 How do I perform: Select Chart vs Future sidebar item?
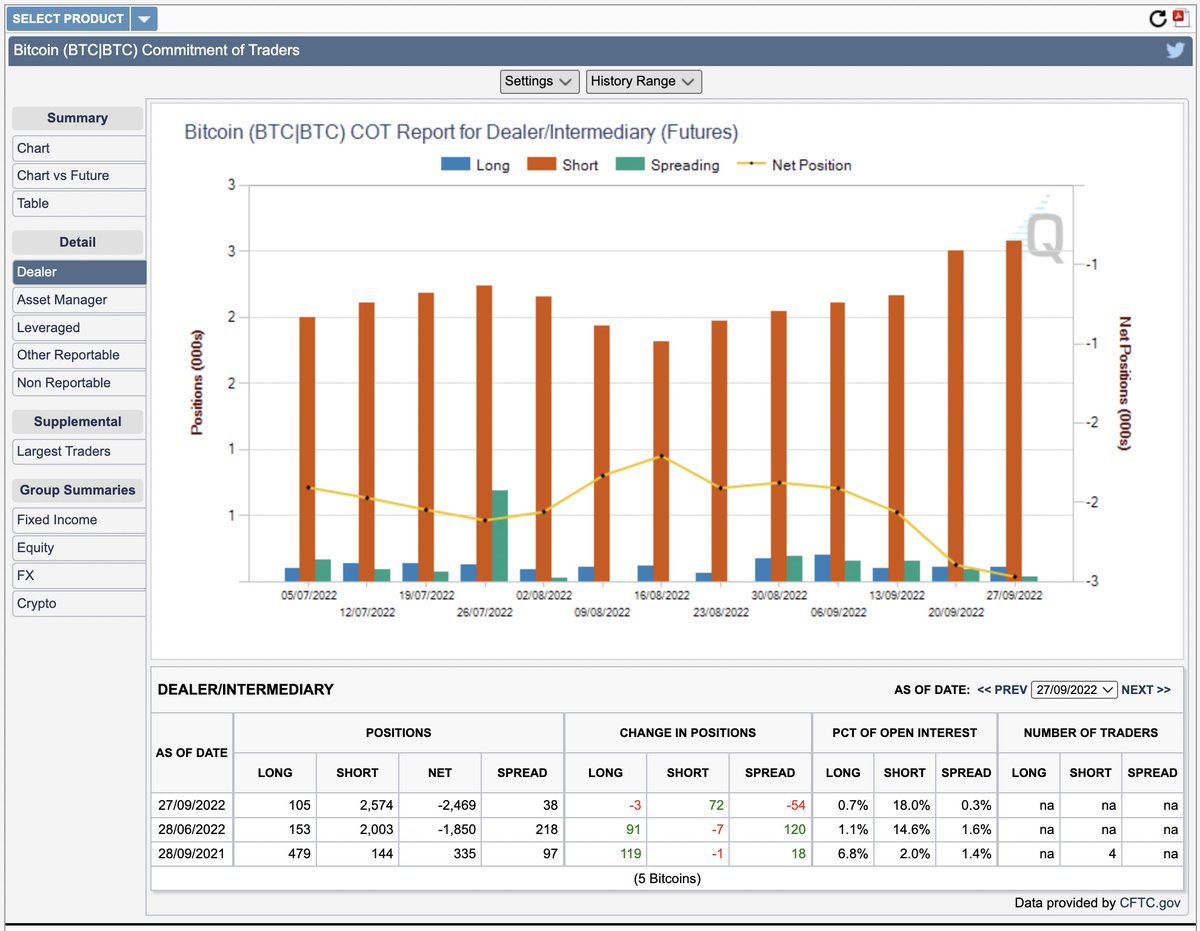(x=79, y=175)
